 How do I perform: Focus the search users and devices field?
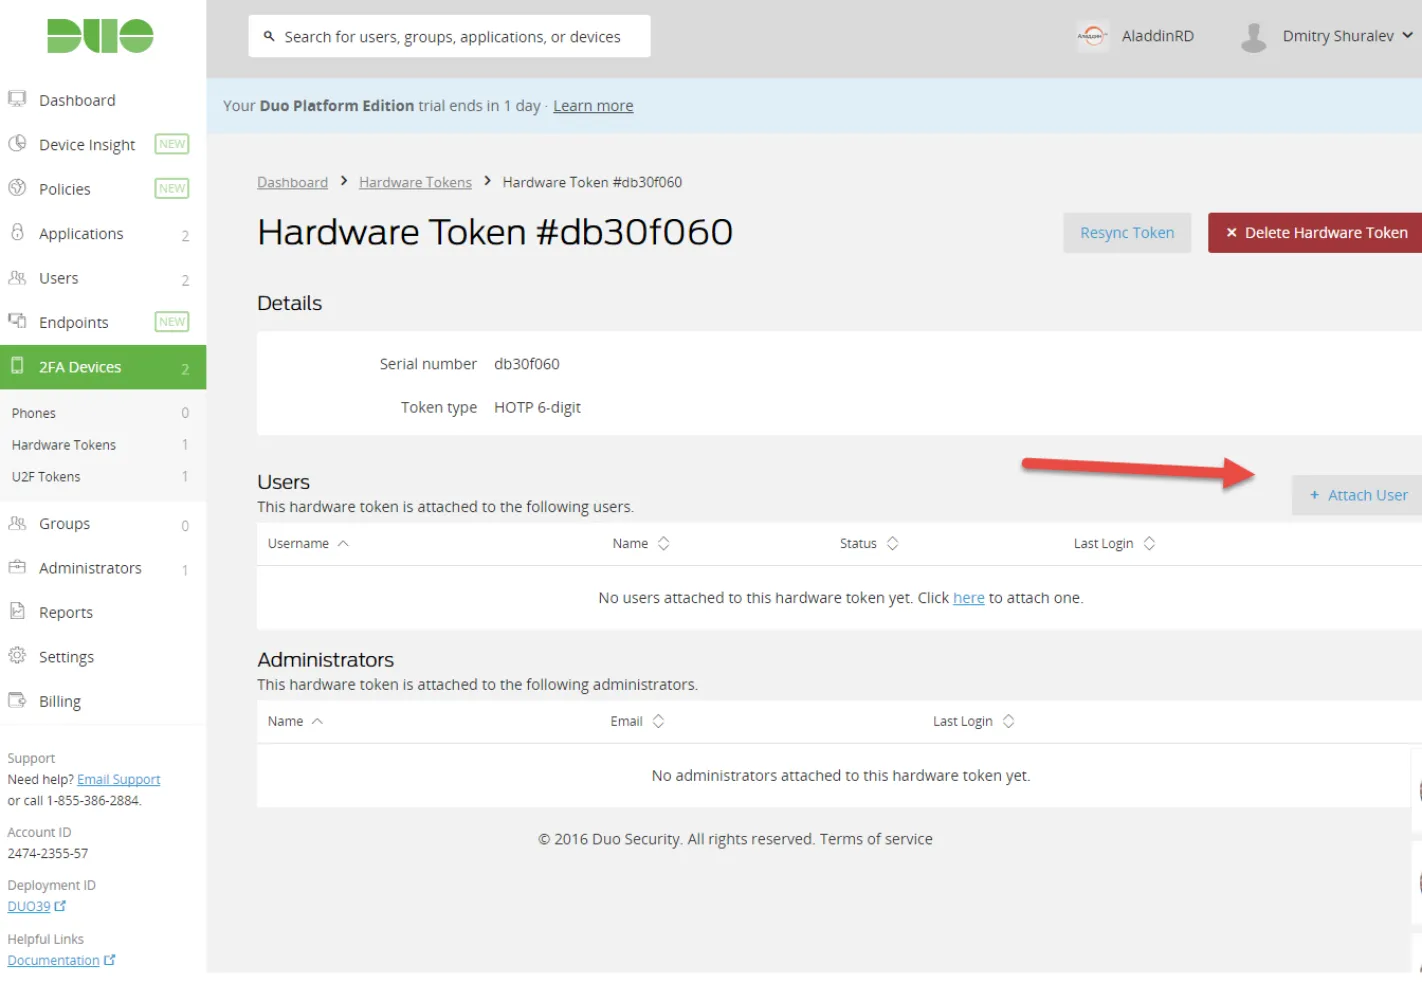(x=449, y=36)
